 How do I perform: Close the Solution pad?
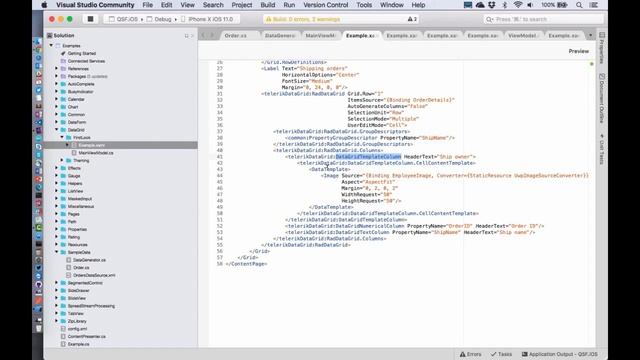pos(192,36)
